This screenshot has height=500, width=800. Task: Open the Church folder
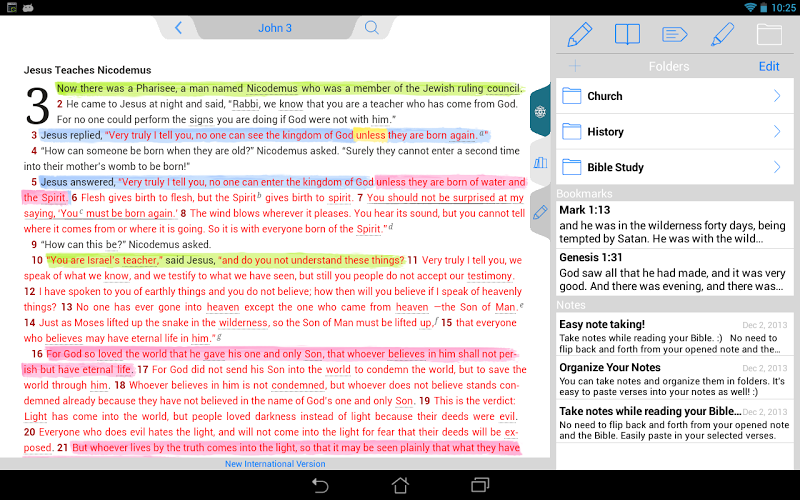[x=674, y=96]
